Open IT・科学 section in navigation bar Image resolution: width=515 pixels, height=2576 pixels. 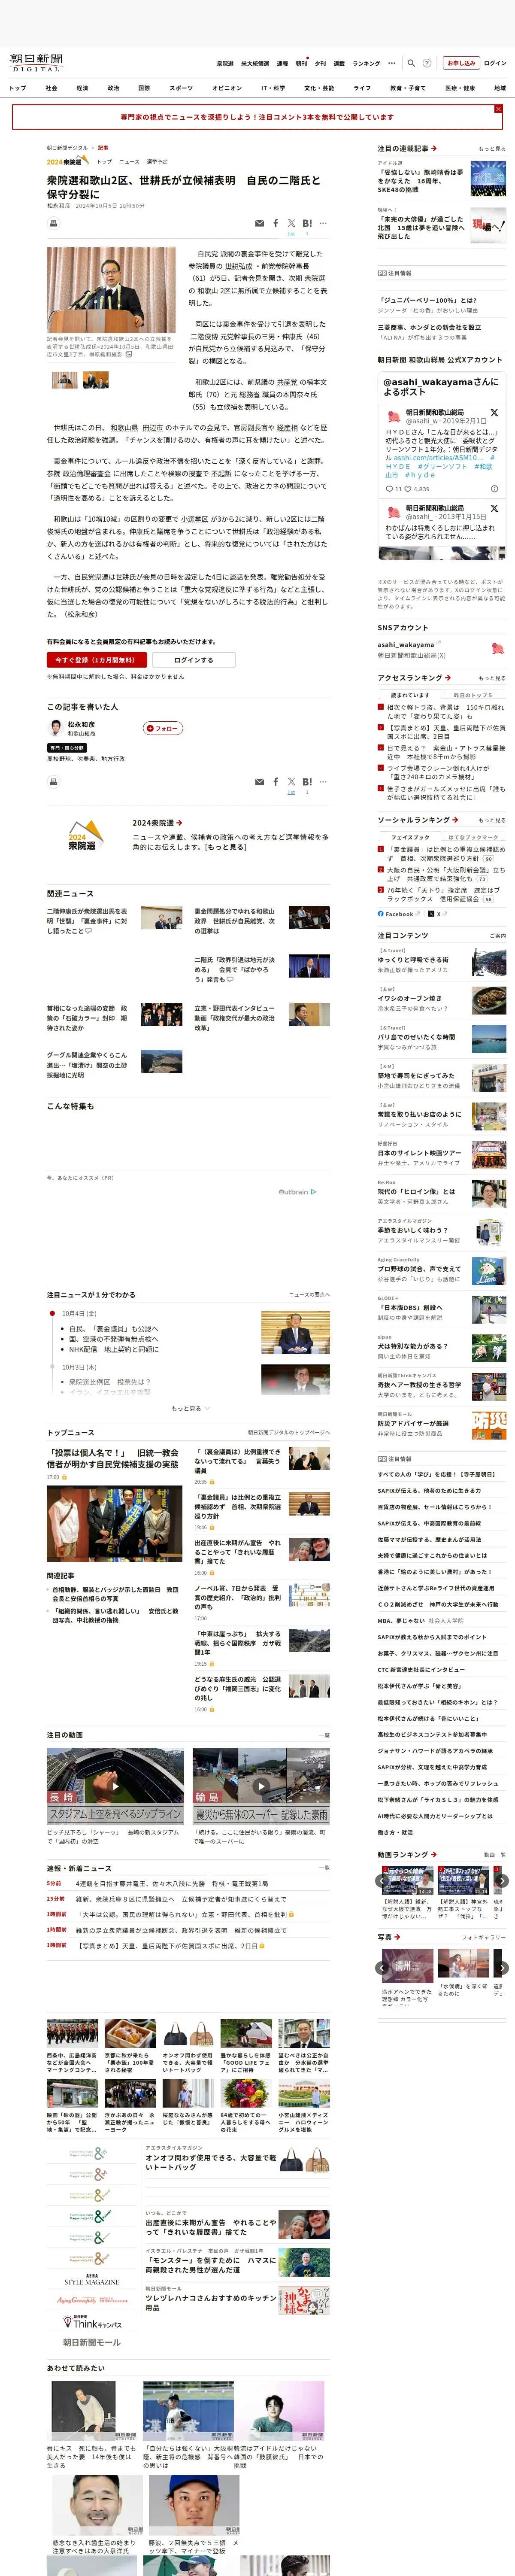click(273, 88)
